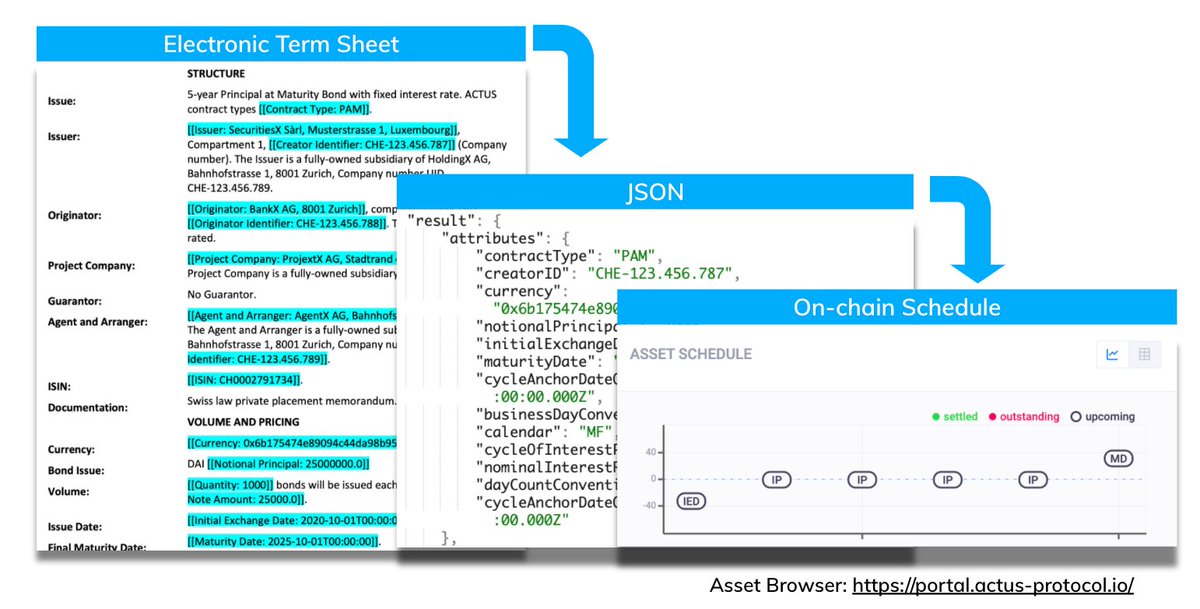Select the IED event marker

(692, 500)
